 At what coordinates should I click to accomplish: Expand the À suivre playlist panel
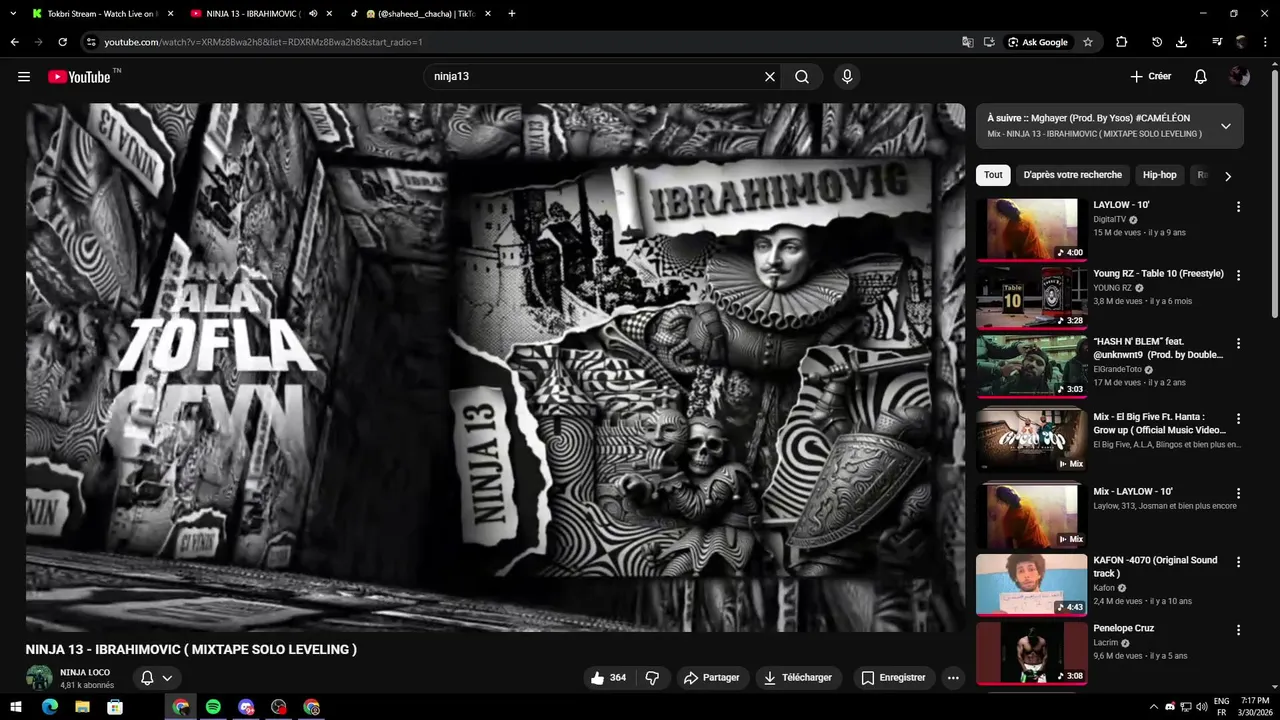[x=1226, y=126]
